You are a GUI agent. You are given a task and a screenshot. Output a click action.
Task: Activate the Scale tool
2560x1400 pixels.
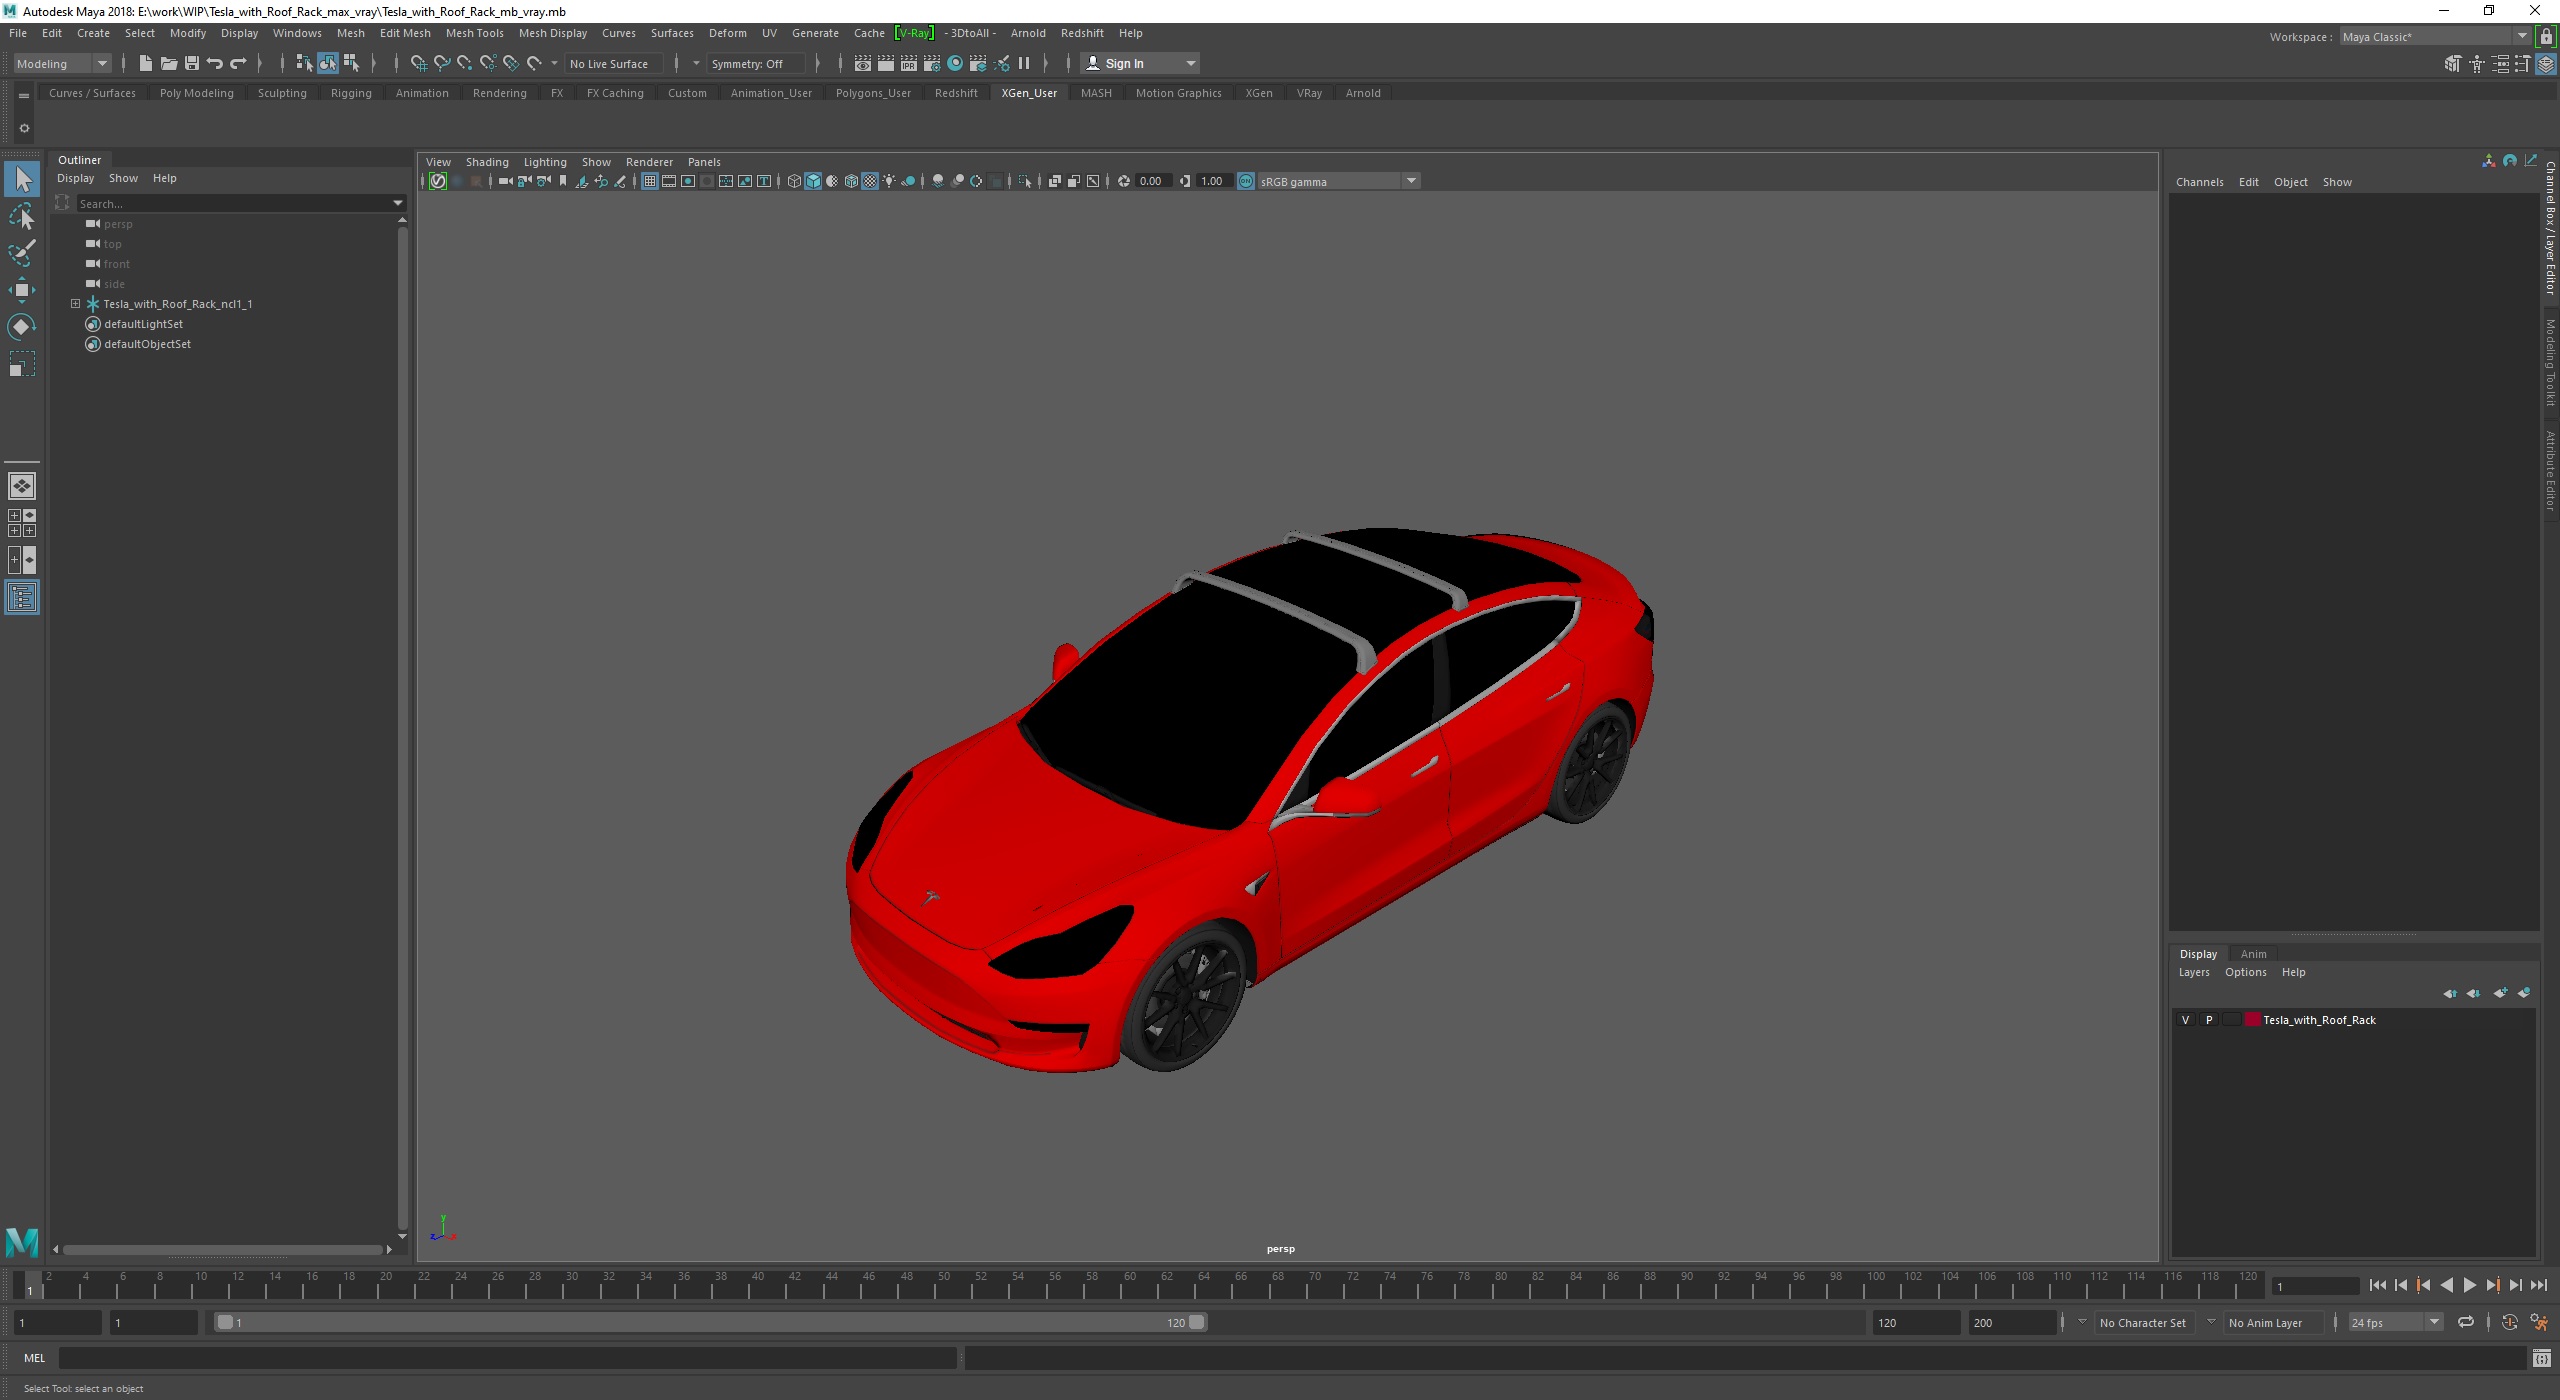click(x=22, y=363)
